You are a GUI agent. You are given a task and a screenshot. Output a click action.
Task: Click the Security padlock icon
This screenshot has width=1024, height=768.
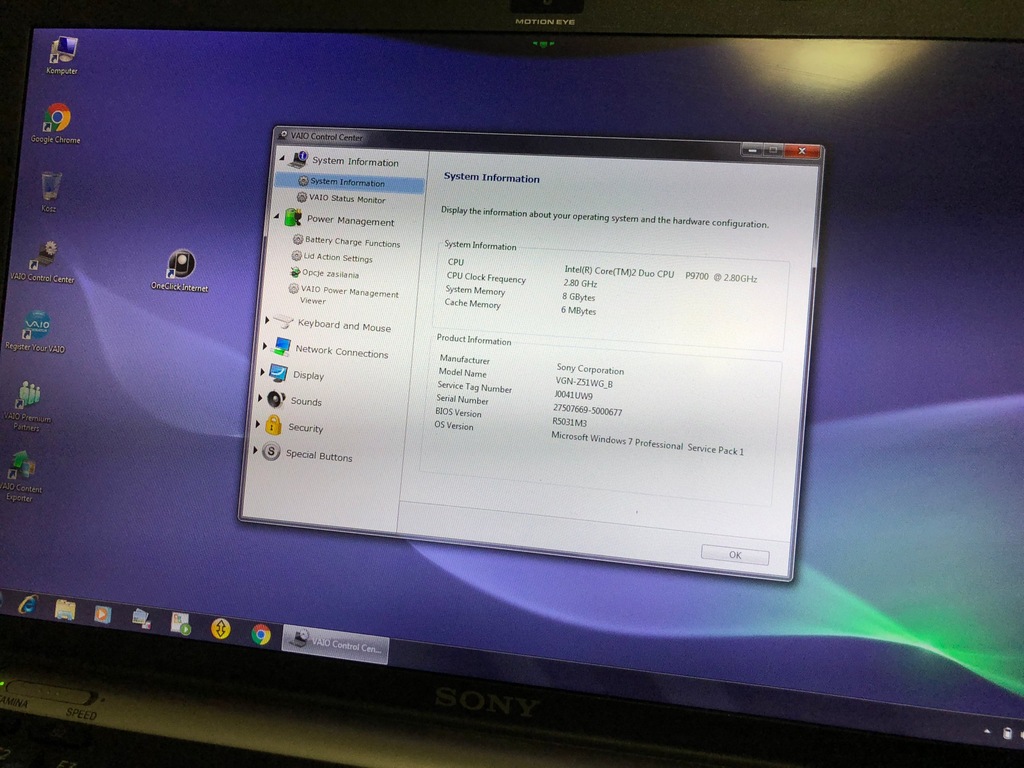pyautogui.click(x=273, y=425)
